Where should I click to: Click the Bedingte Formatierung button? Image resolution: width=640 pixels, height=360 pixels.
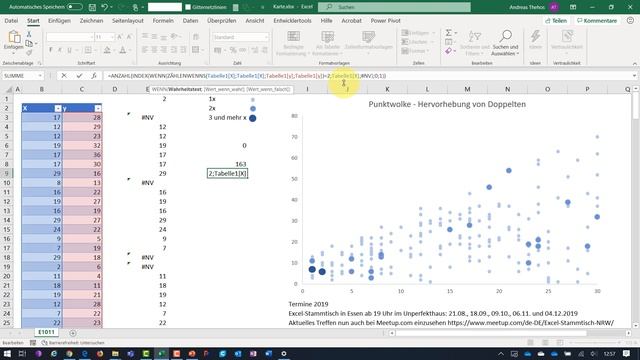point(293,43)
